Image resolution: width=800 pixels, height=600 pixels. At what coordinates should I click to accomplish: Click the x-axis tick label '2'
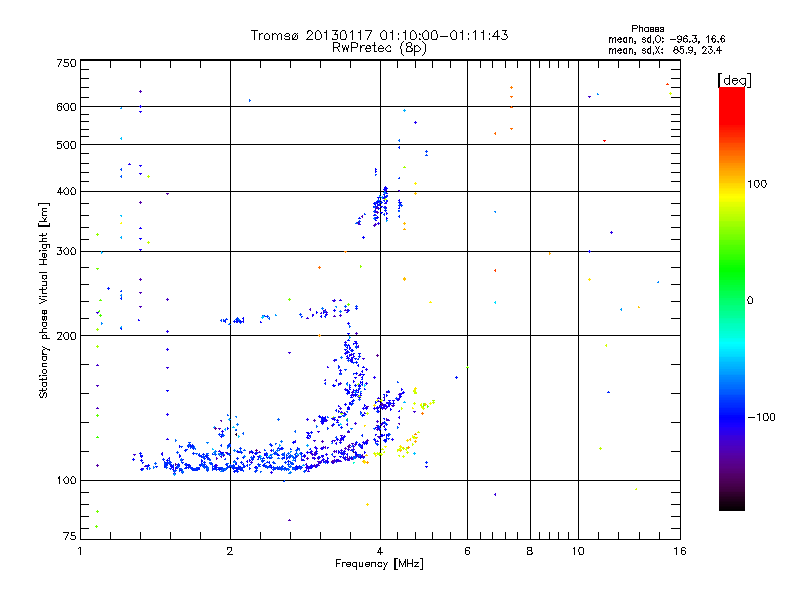(x=230, y=551)
